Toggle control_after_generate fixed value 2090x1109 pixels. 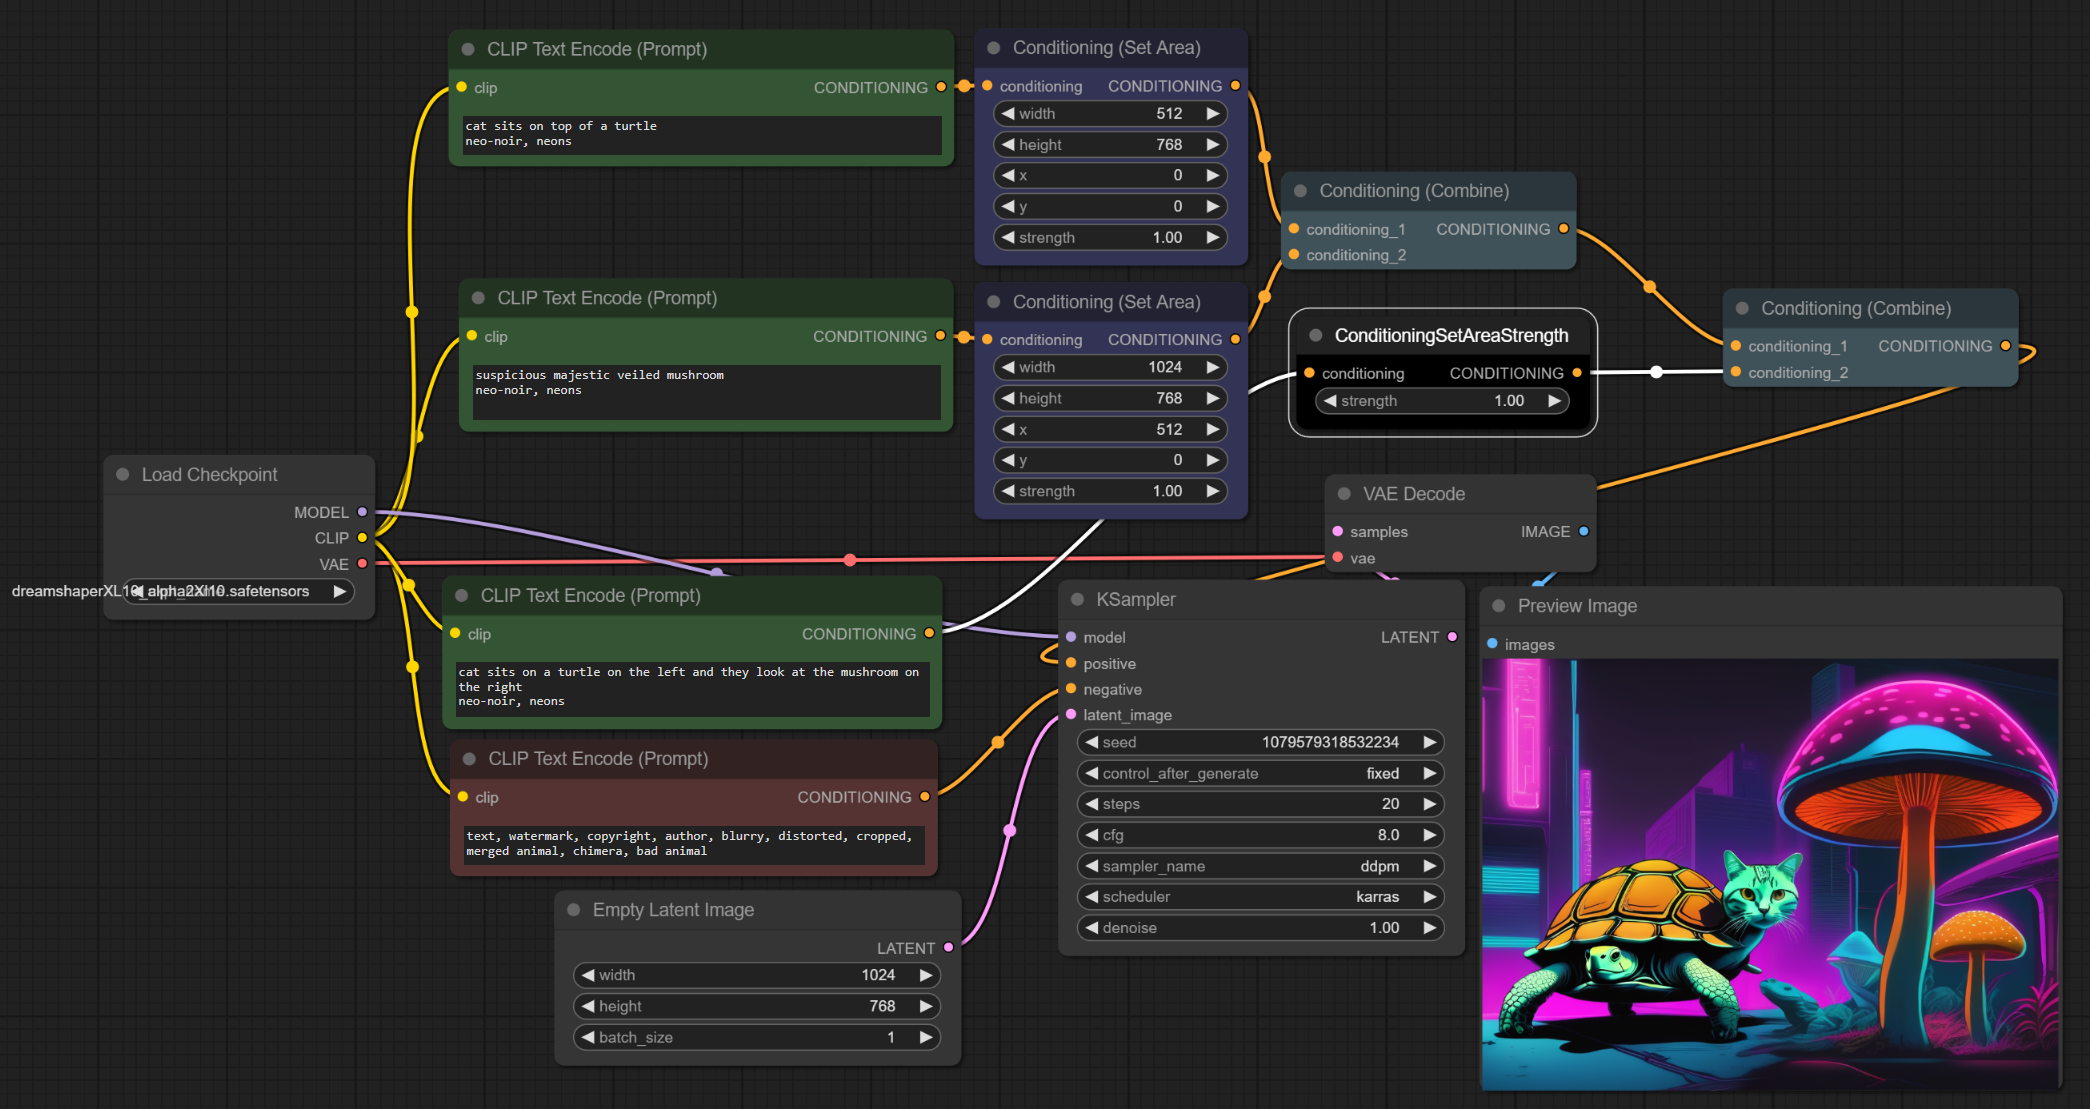[1260, 773]
